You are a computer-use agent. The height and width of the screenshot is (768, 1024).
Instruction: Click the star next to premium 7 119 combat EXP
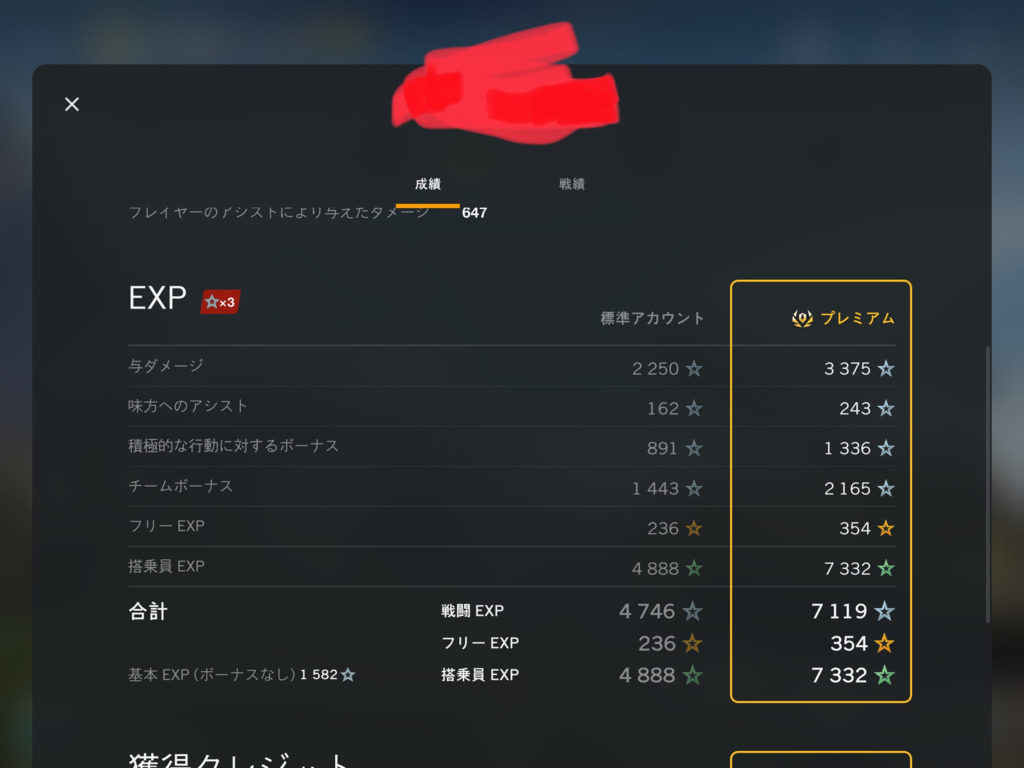(884, 611)
